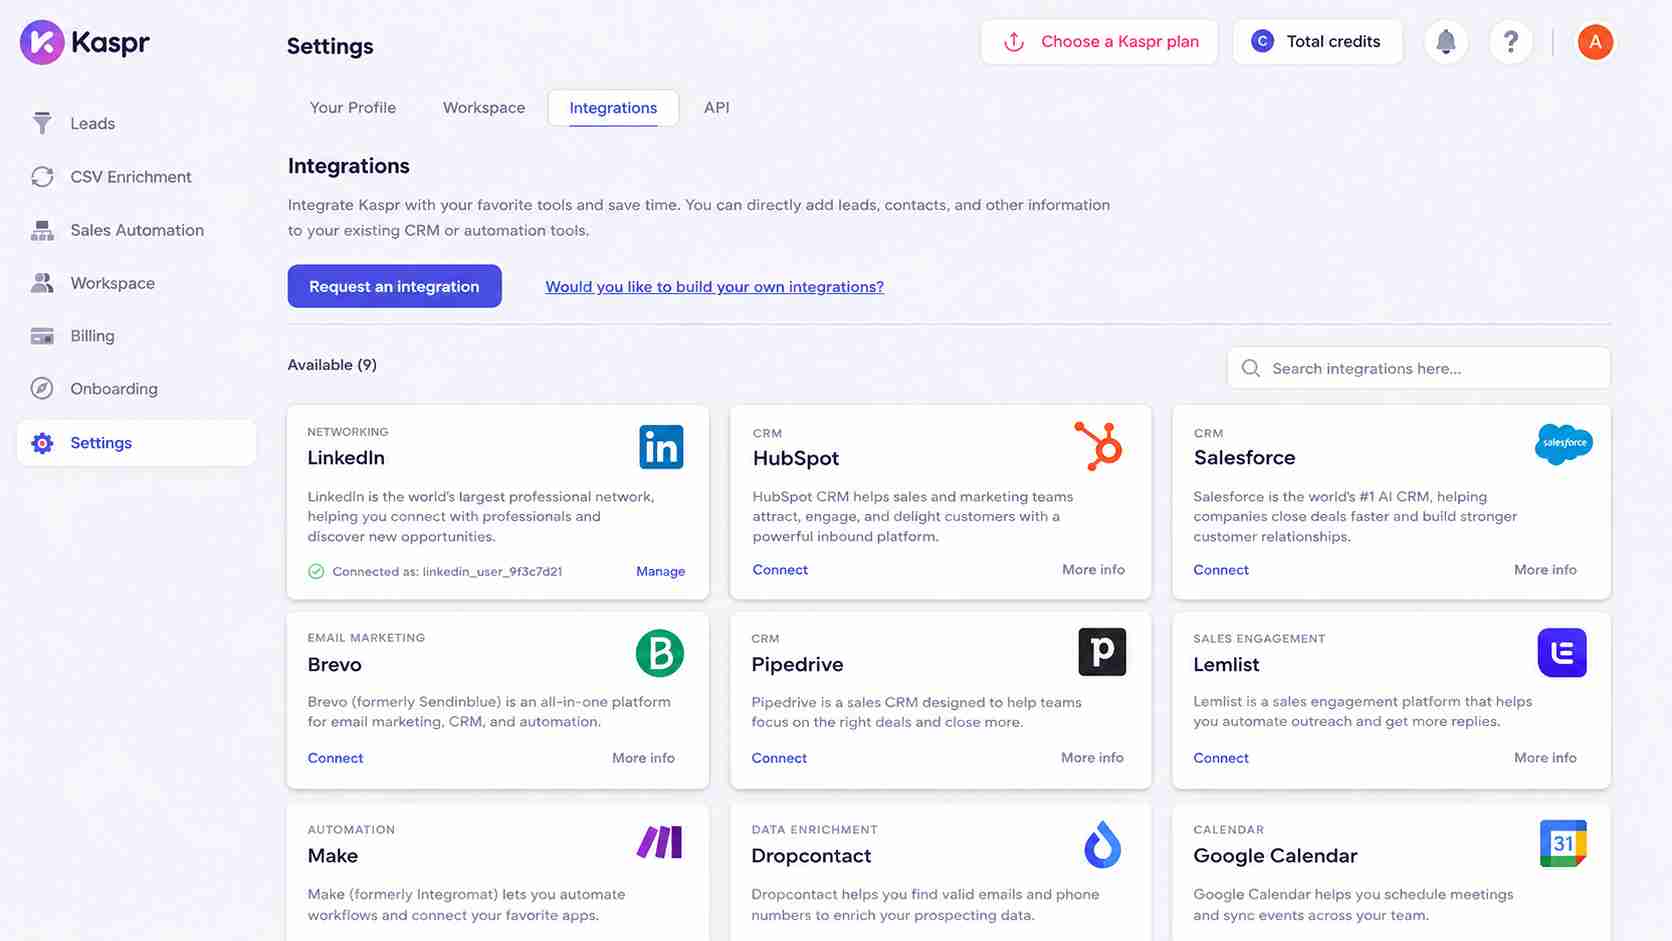Click the Salesforce cloud logo

pyautogui.click(x=1563, y=444)
